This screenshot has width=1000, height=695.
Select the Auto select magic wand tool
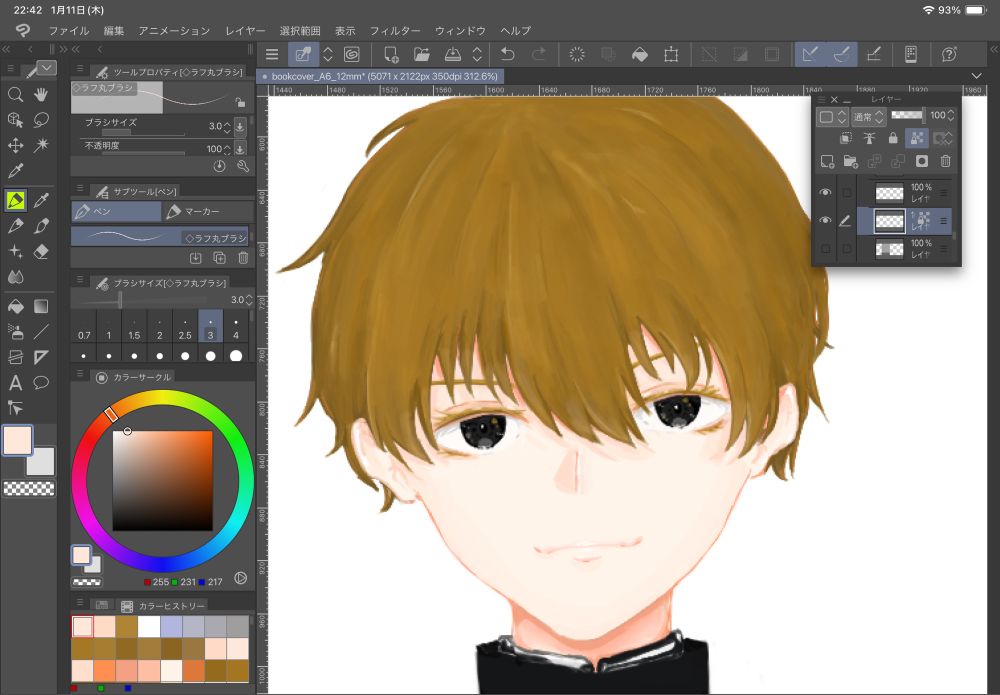pos(41,145)
